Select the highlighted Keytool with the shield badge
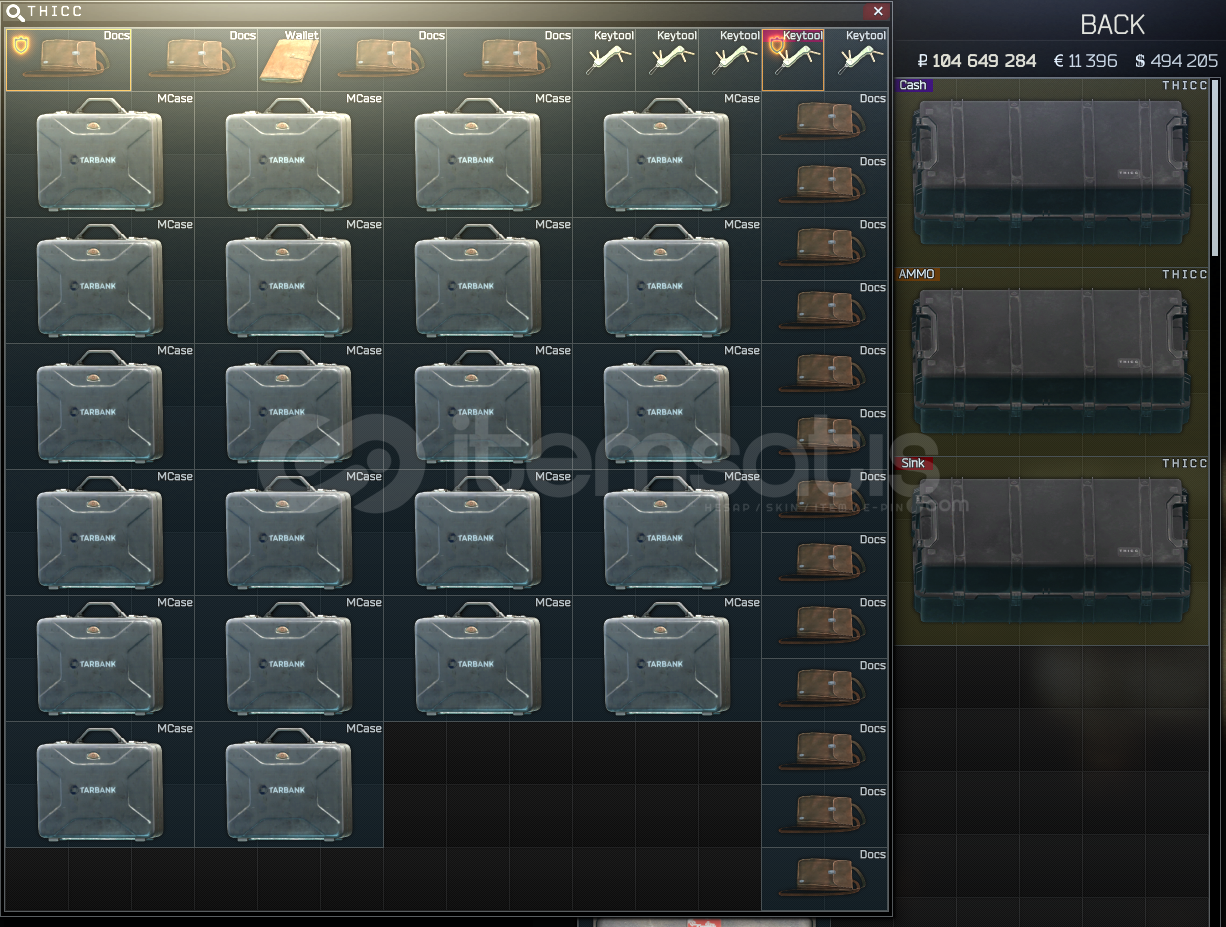 click(x=793, y=59)
